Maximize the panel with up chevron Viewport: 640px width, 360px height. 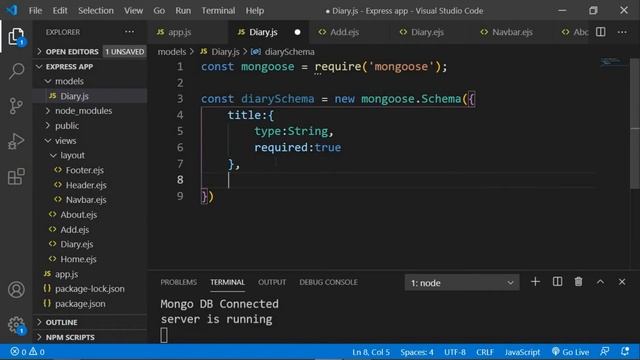[600, 282]
